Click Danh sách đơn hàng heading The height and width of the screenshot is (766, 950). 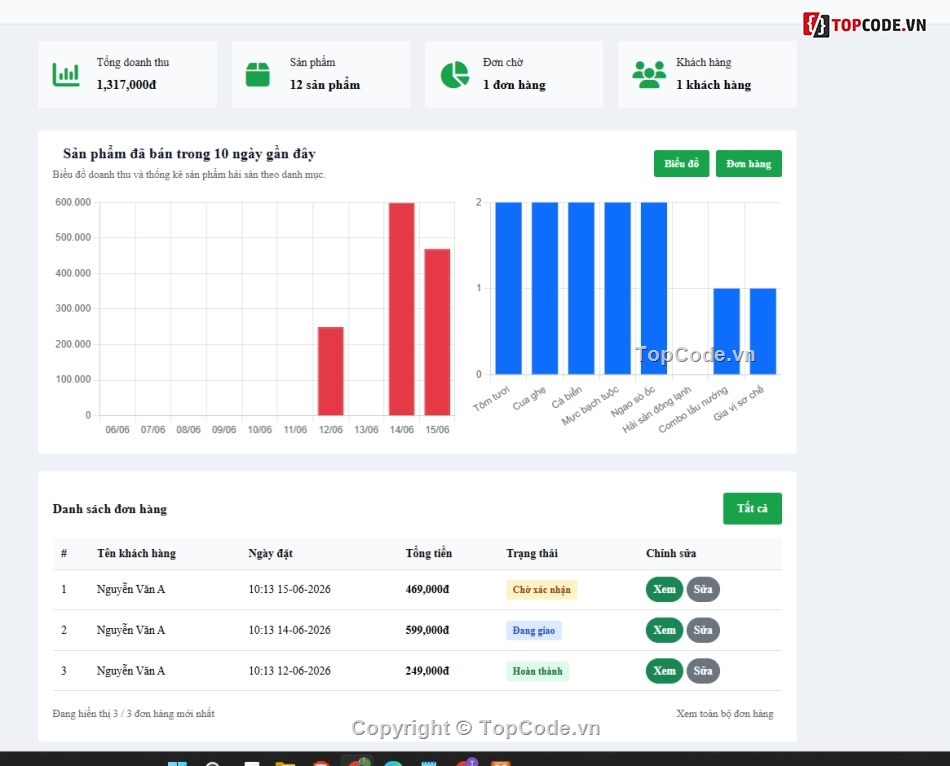[110, 509]
